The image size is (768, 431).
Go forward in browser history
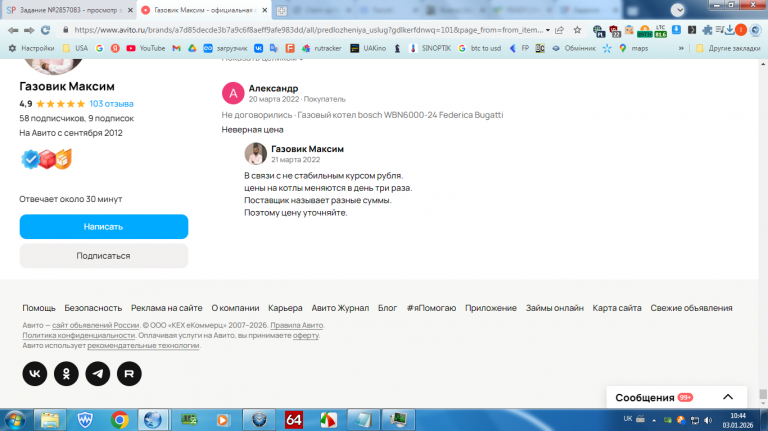pos(29,30)
